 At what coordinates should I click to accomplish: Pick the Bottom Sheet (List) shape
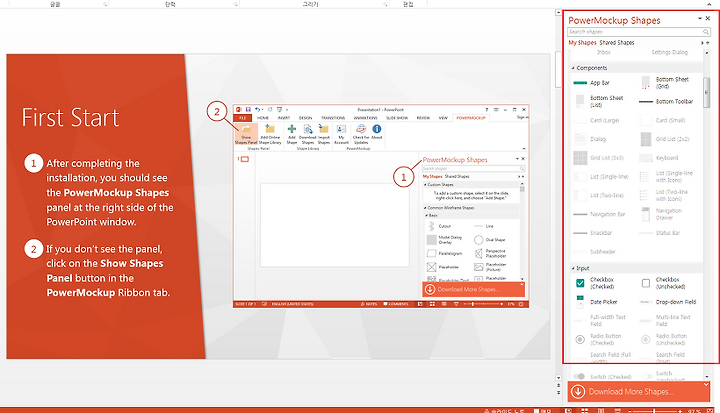(599, 102)
